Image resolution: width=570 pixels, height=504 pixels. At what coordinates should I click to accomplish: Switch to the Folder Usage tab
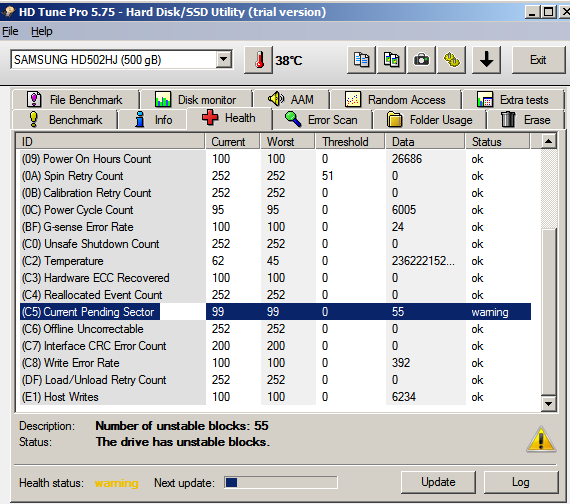point(430,120)
